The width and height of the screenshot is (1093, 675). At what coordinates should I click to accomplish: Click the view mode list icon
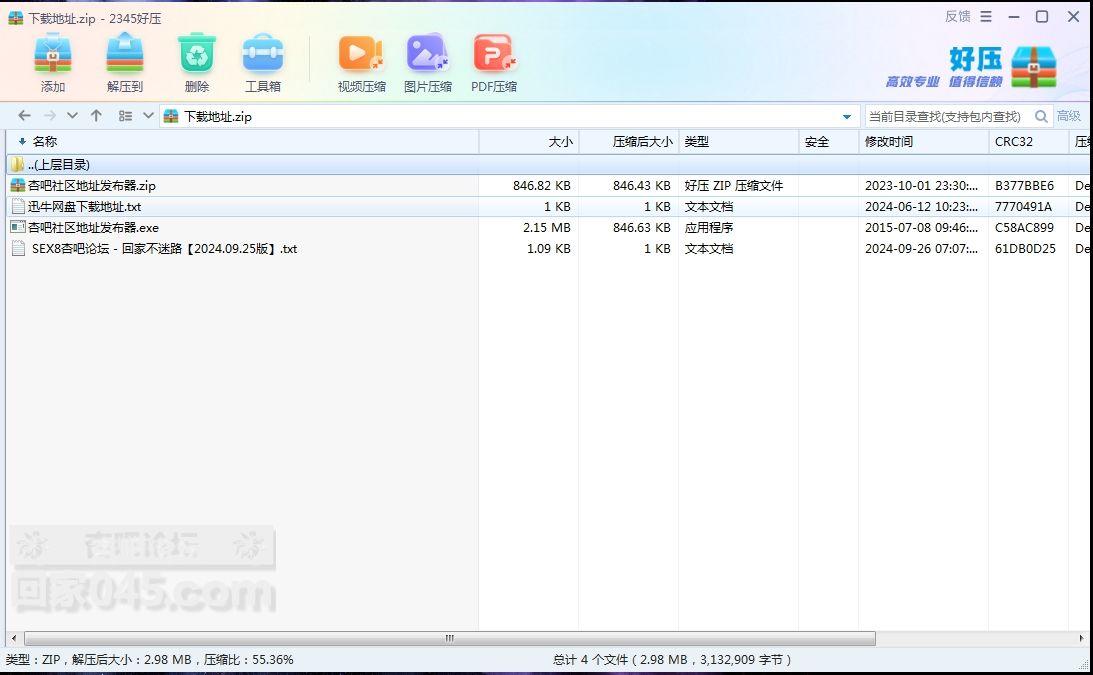(x=125, y=116)
